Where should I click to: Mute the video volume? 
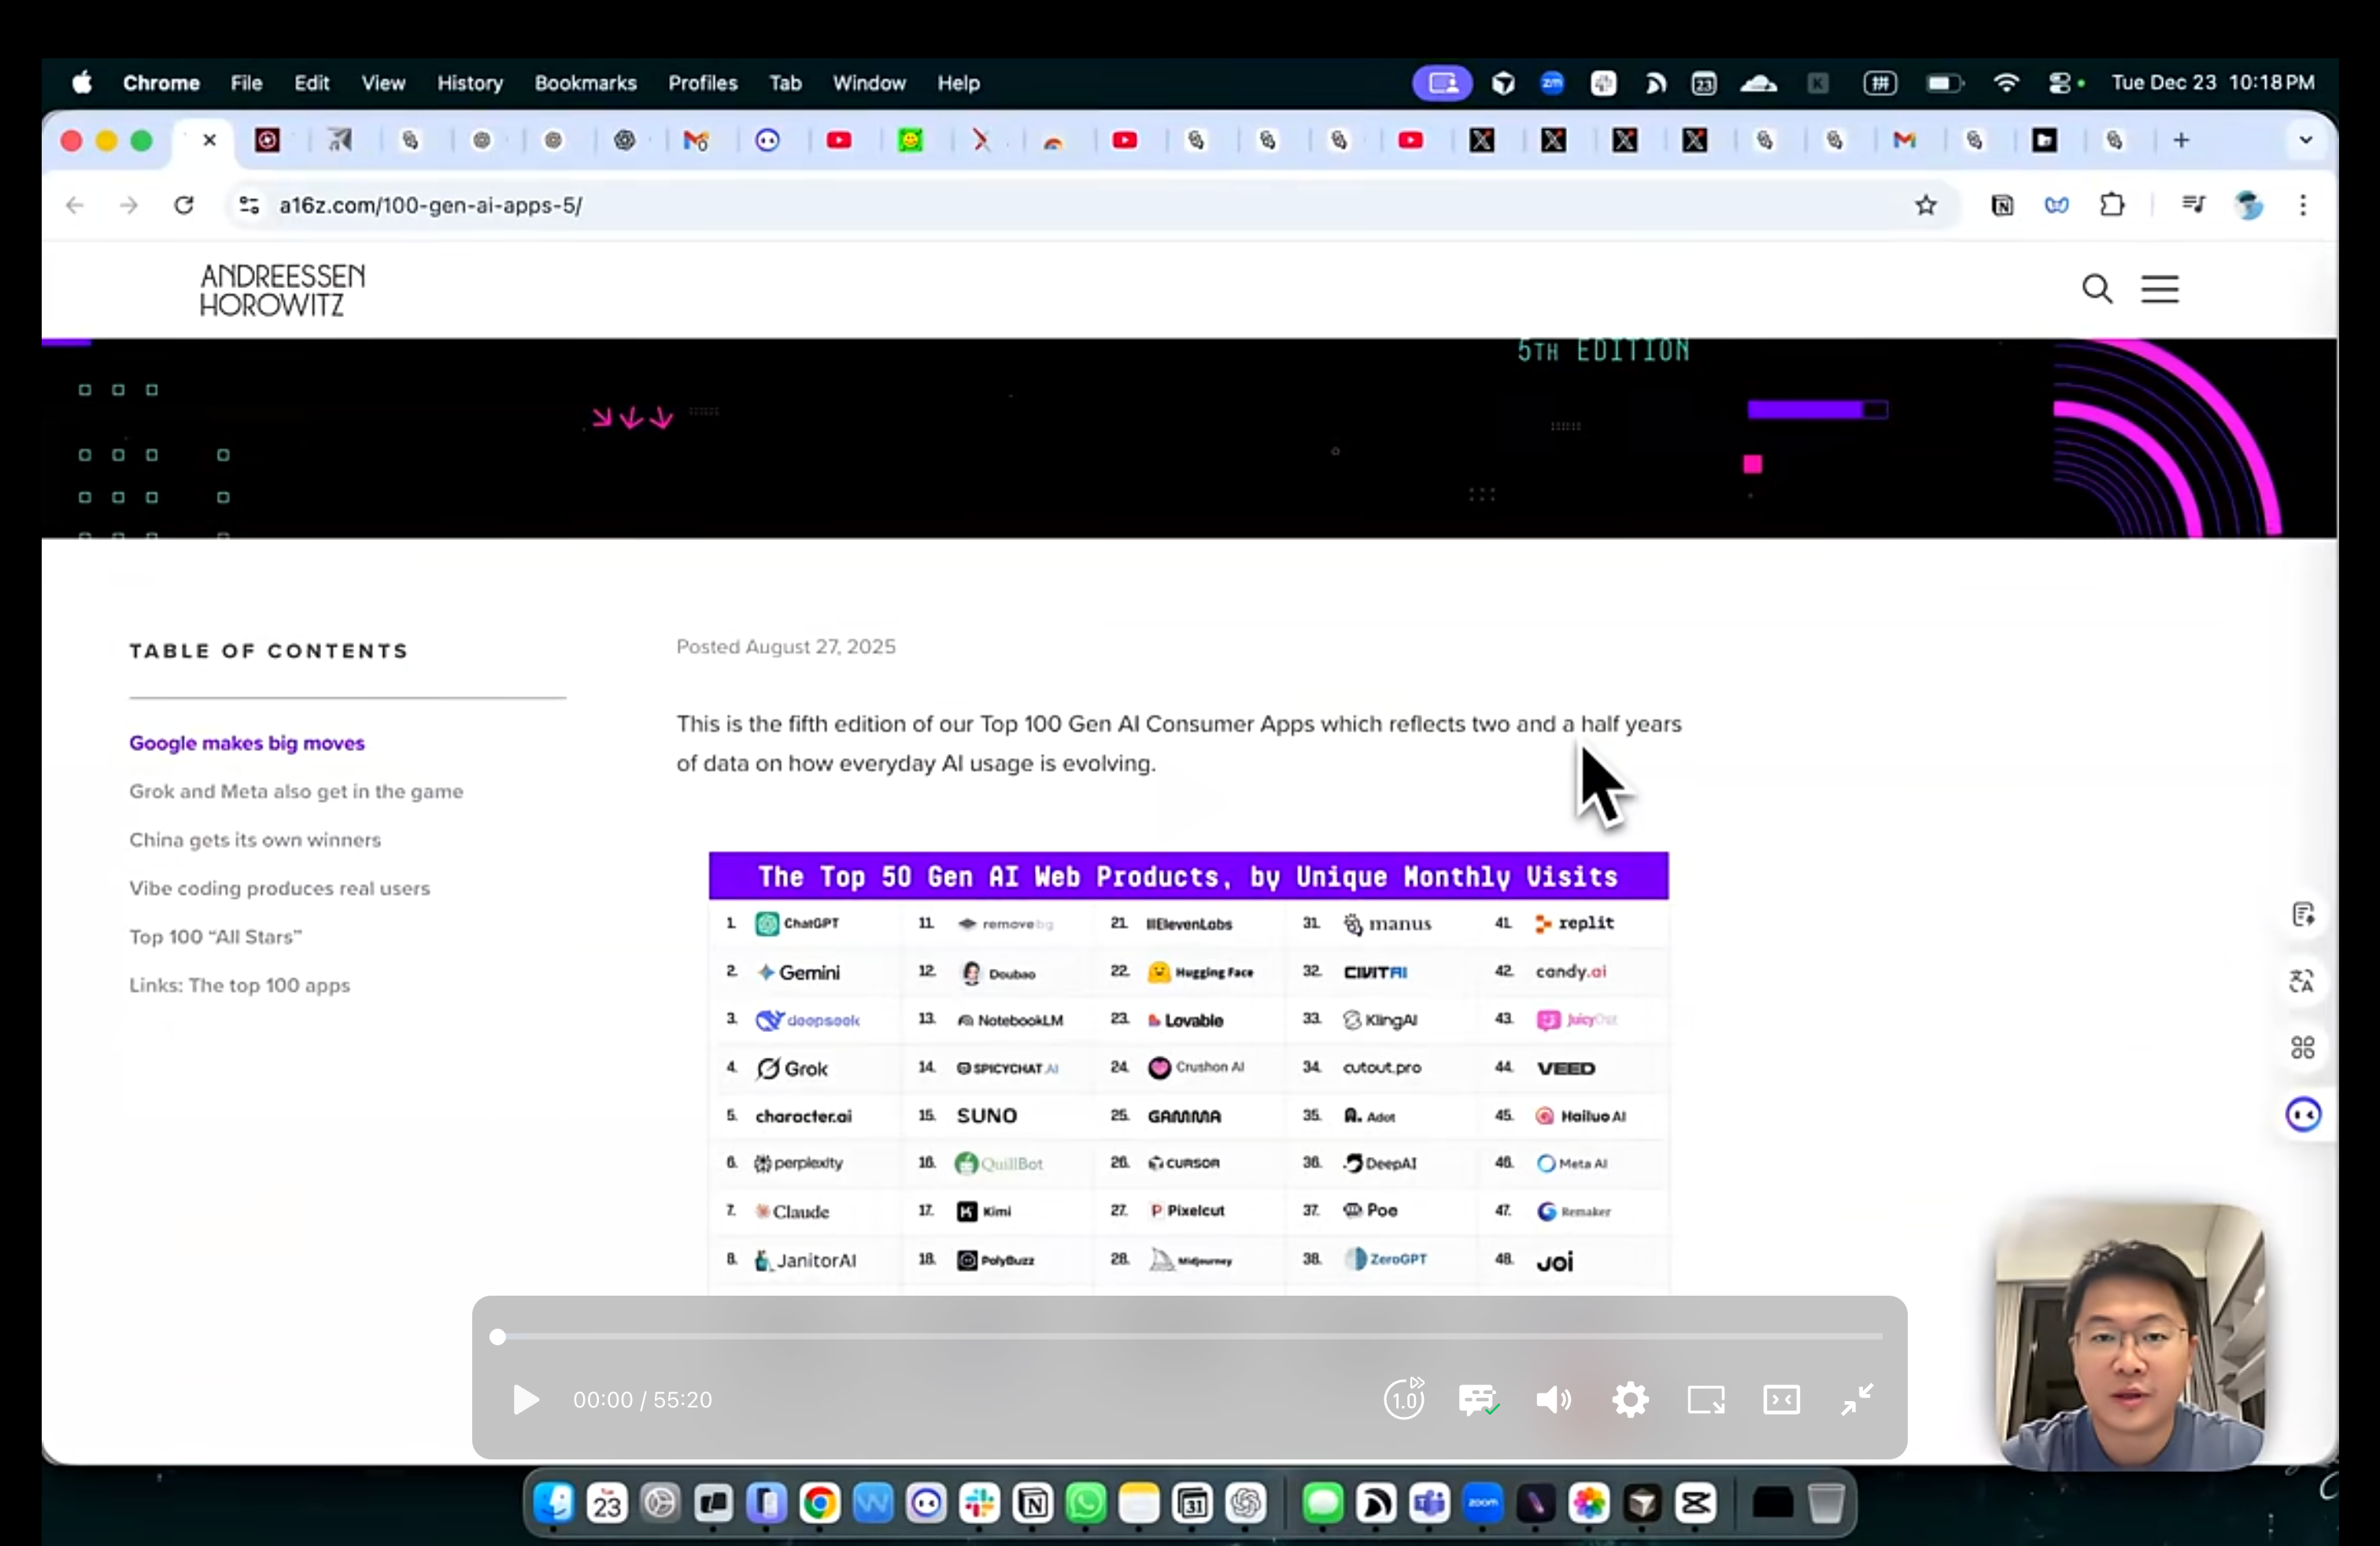(x=1553, y=1399)
